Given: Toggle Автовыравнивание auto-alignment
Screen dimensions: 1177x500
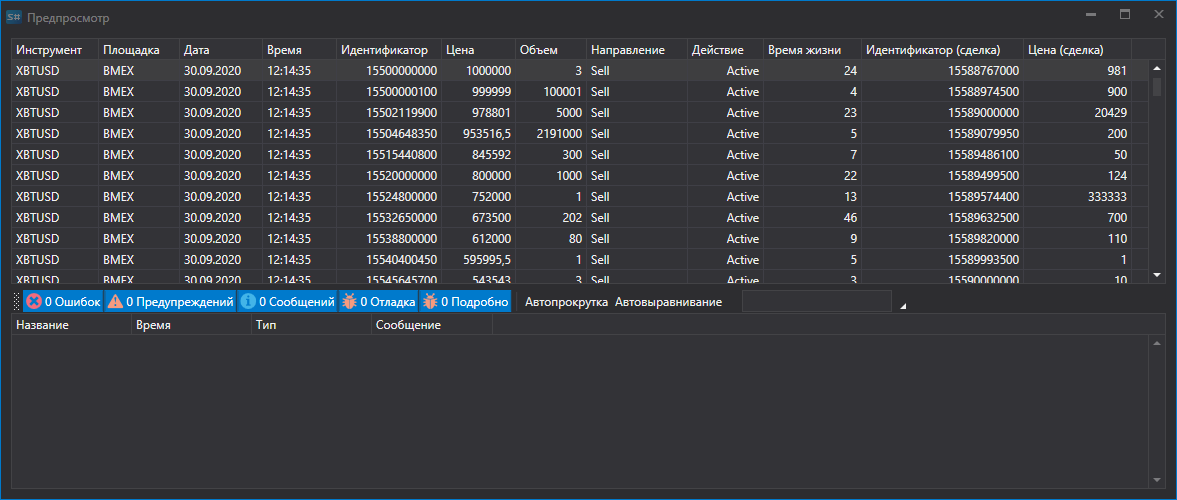Looking at the screenshot, I should pos(668,302).
